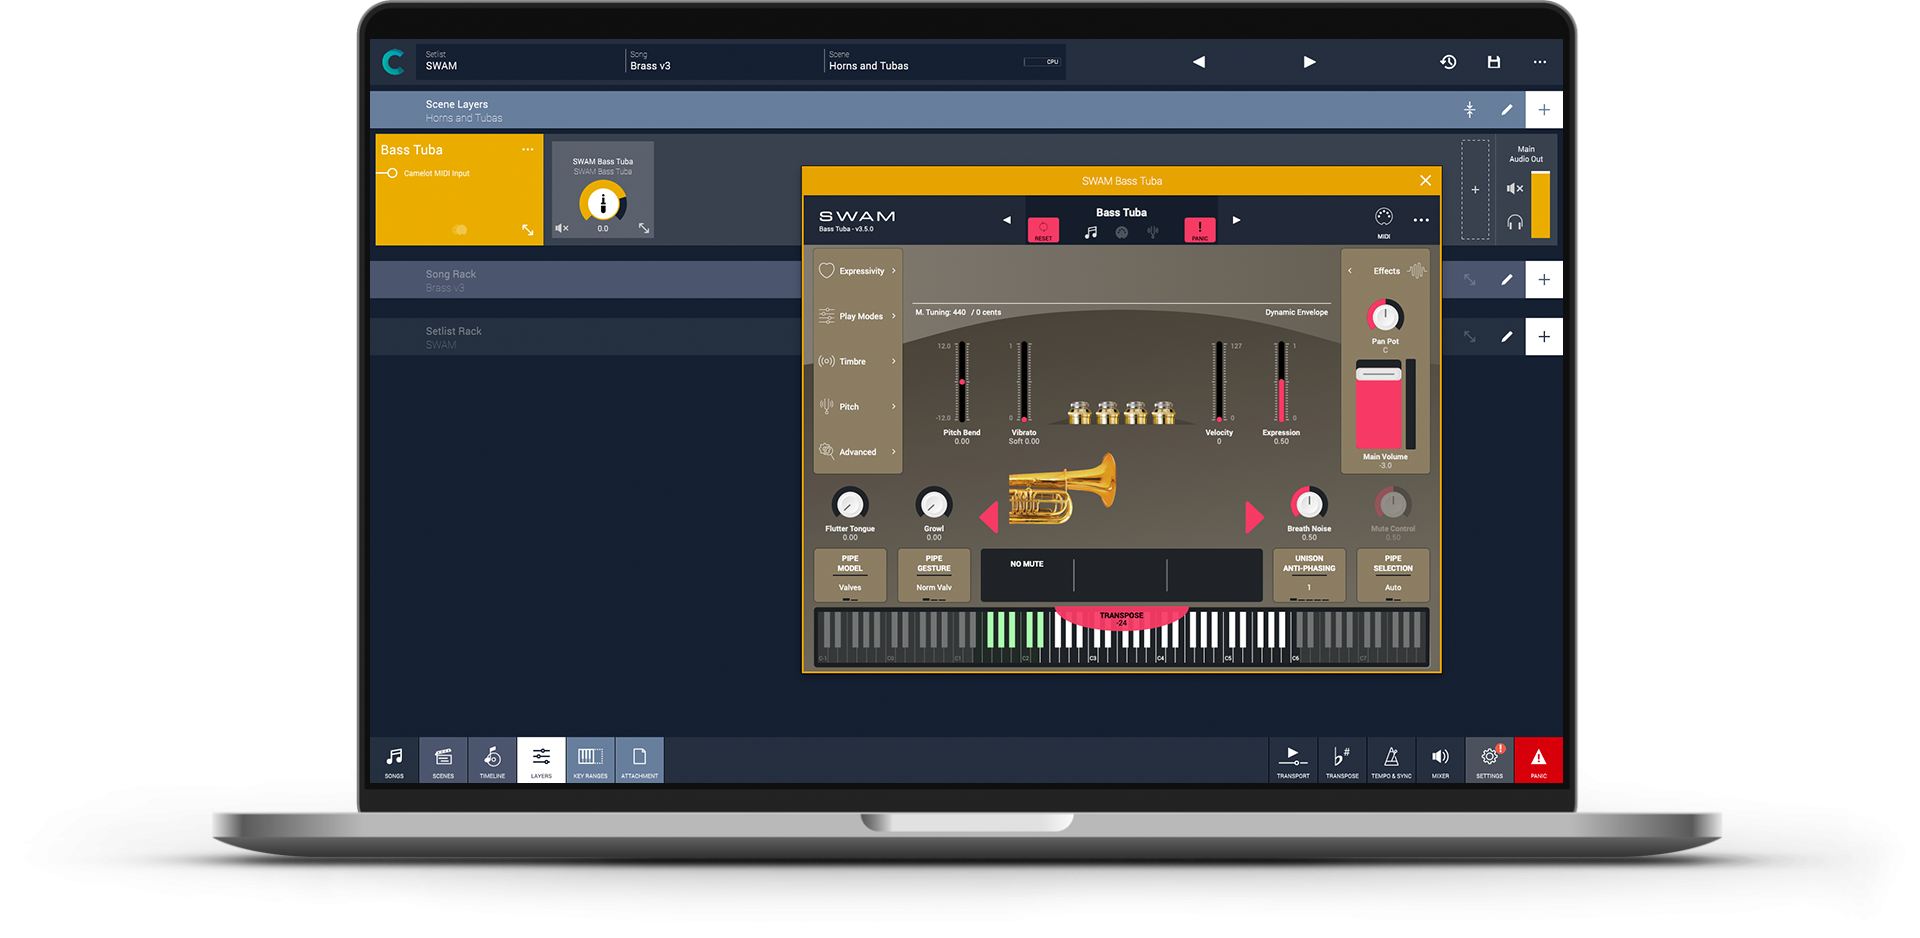Open the Scene Horns and Tubas selector
The width and height of the screenshot is (1920, 938).
920,61
